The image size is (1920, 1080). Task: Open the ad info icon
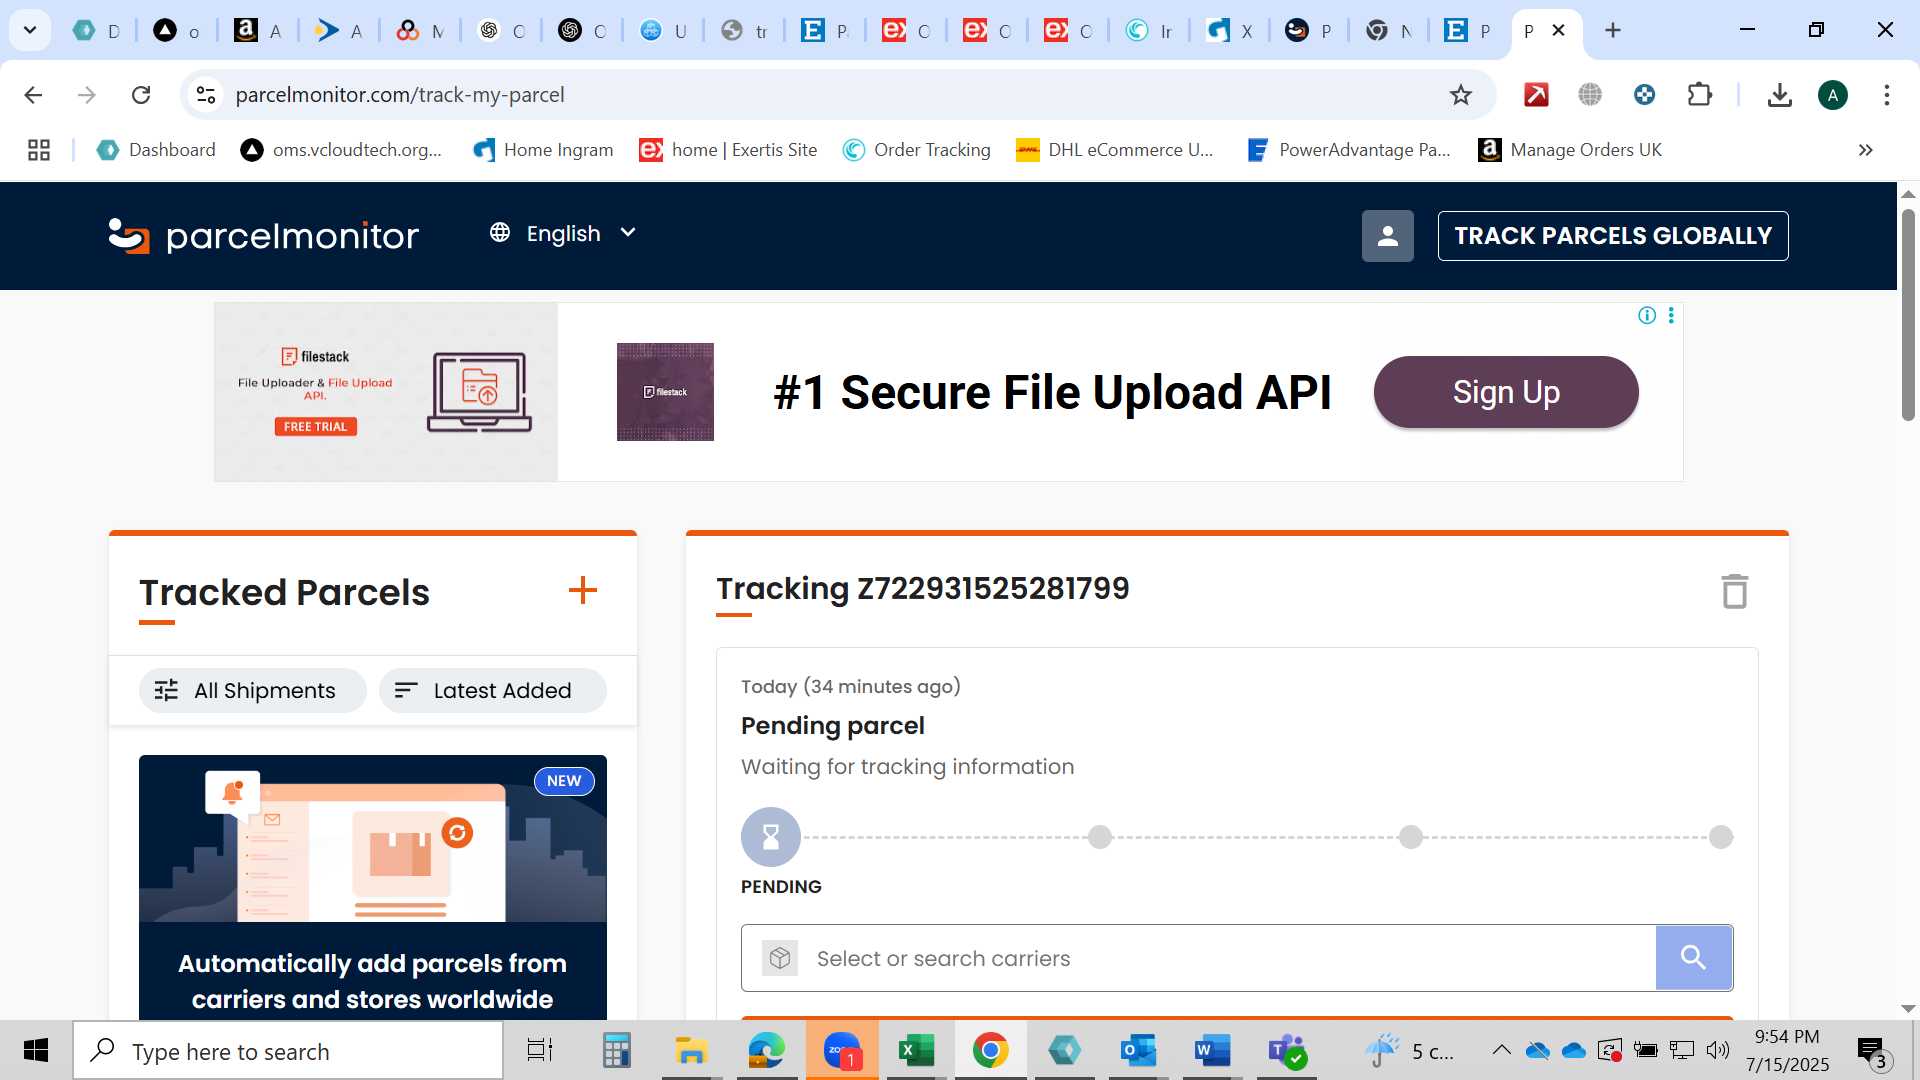tap(1646, 316)
